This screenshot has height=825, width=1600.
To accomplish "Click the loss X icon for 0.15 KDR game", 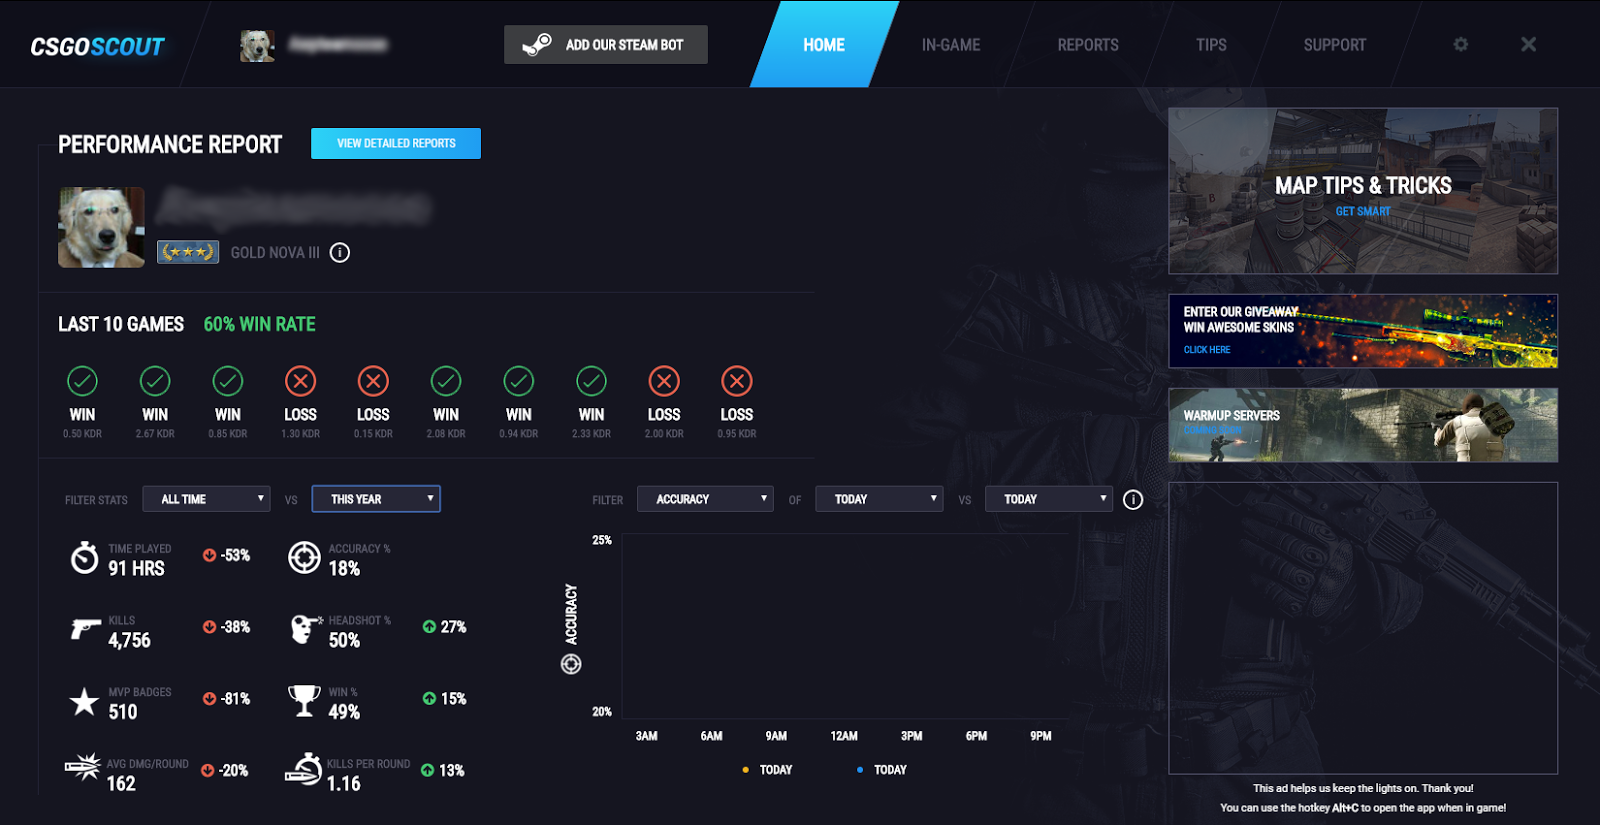I will pyautogui.click(x=373, y=381).
